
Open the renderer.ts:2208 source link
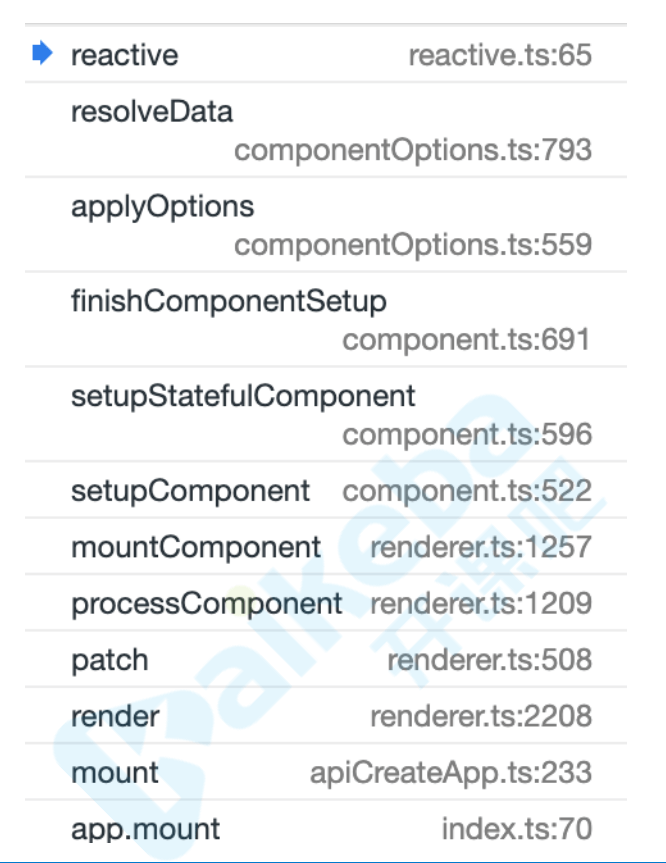coord(481,715)
